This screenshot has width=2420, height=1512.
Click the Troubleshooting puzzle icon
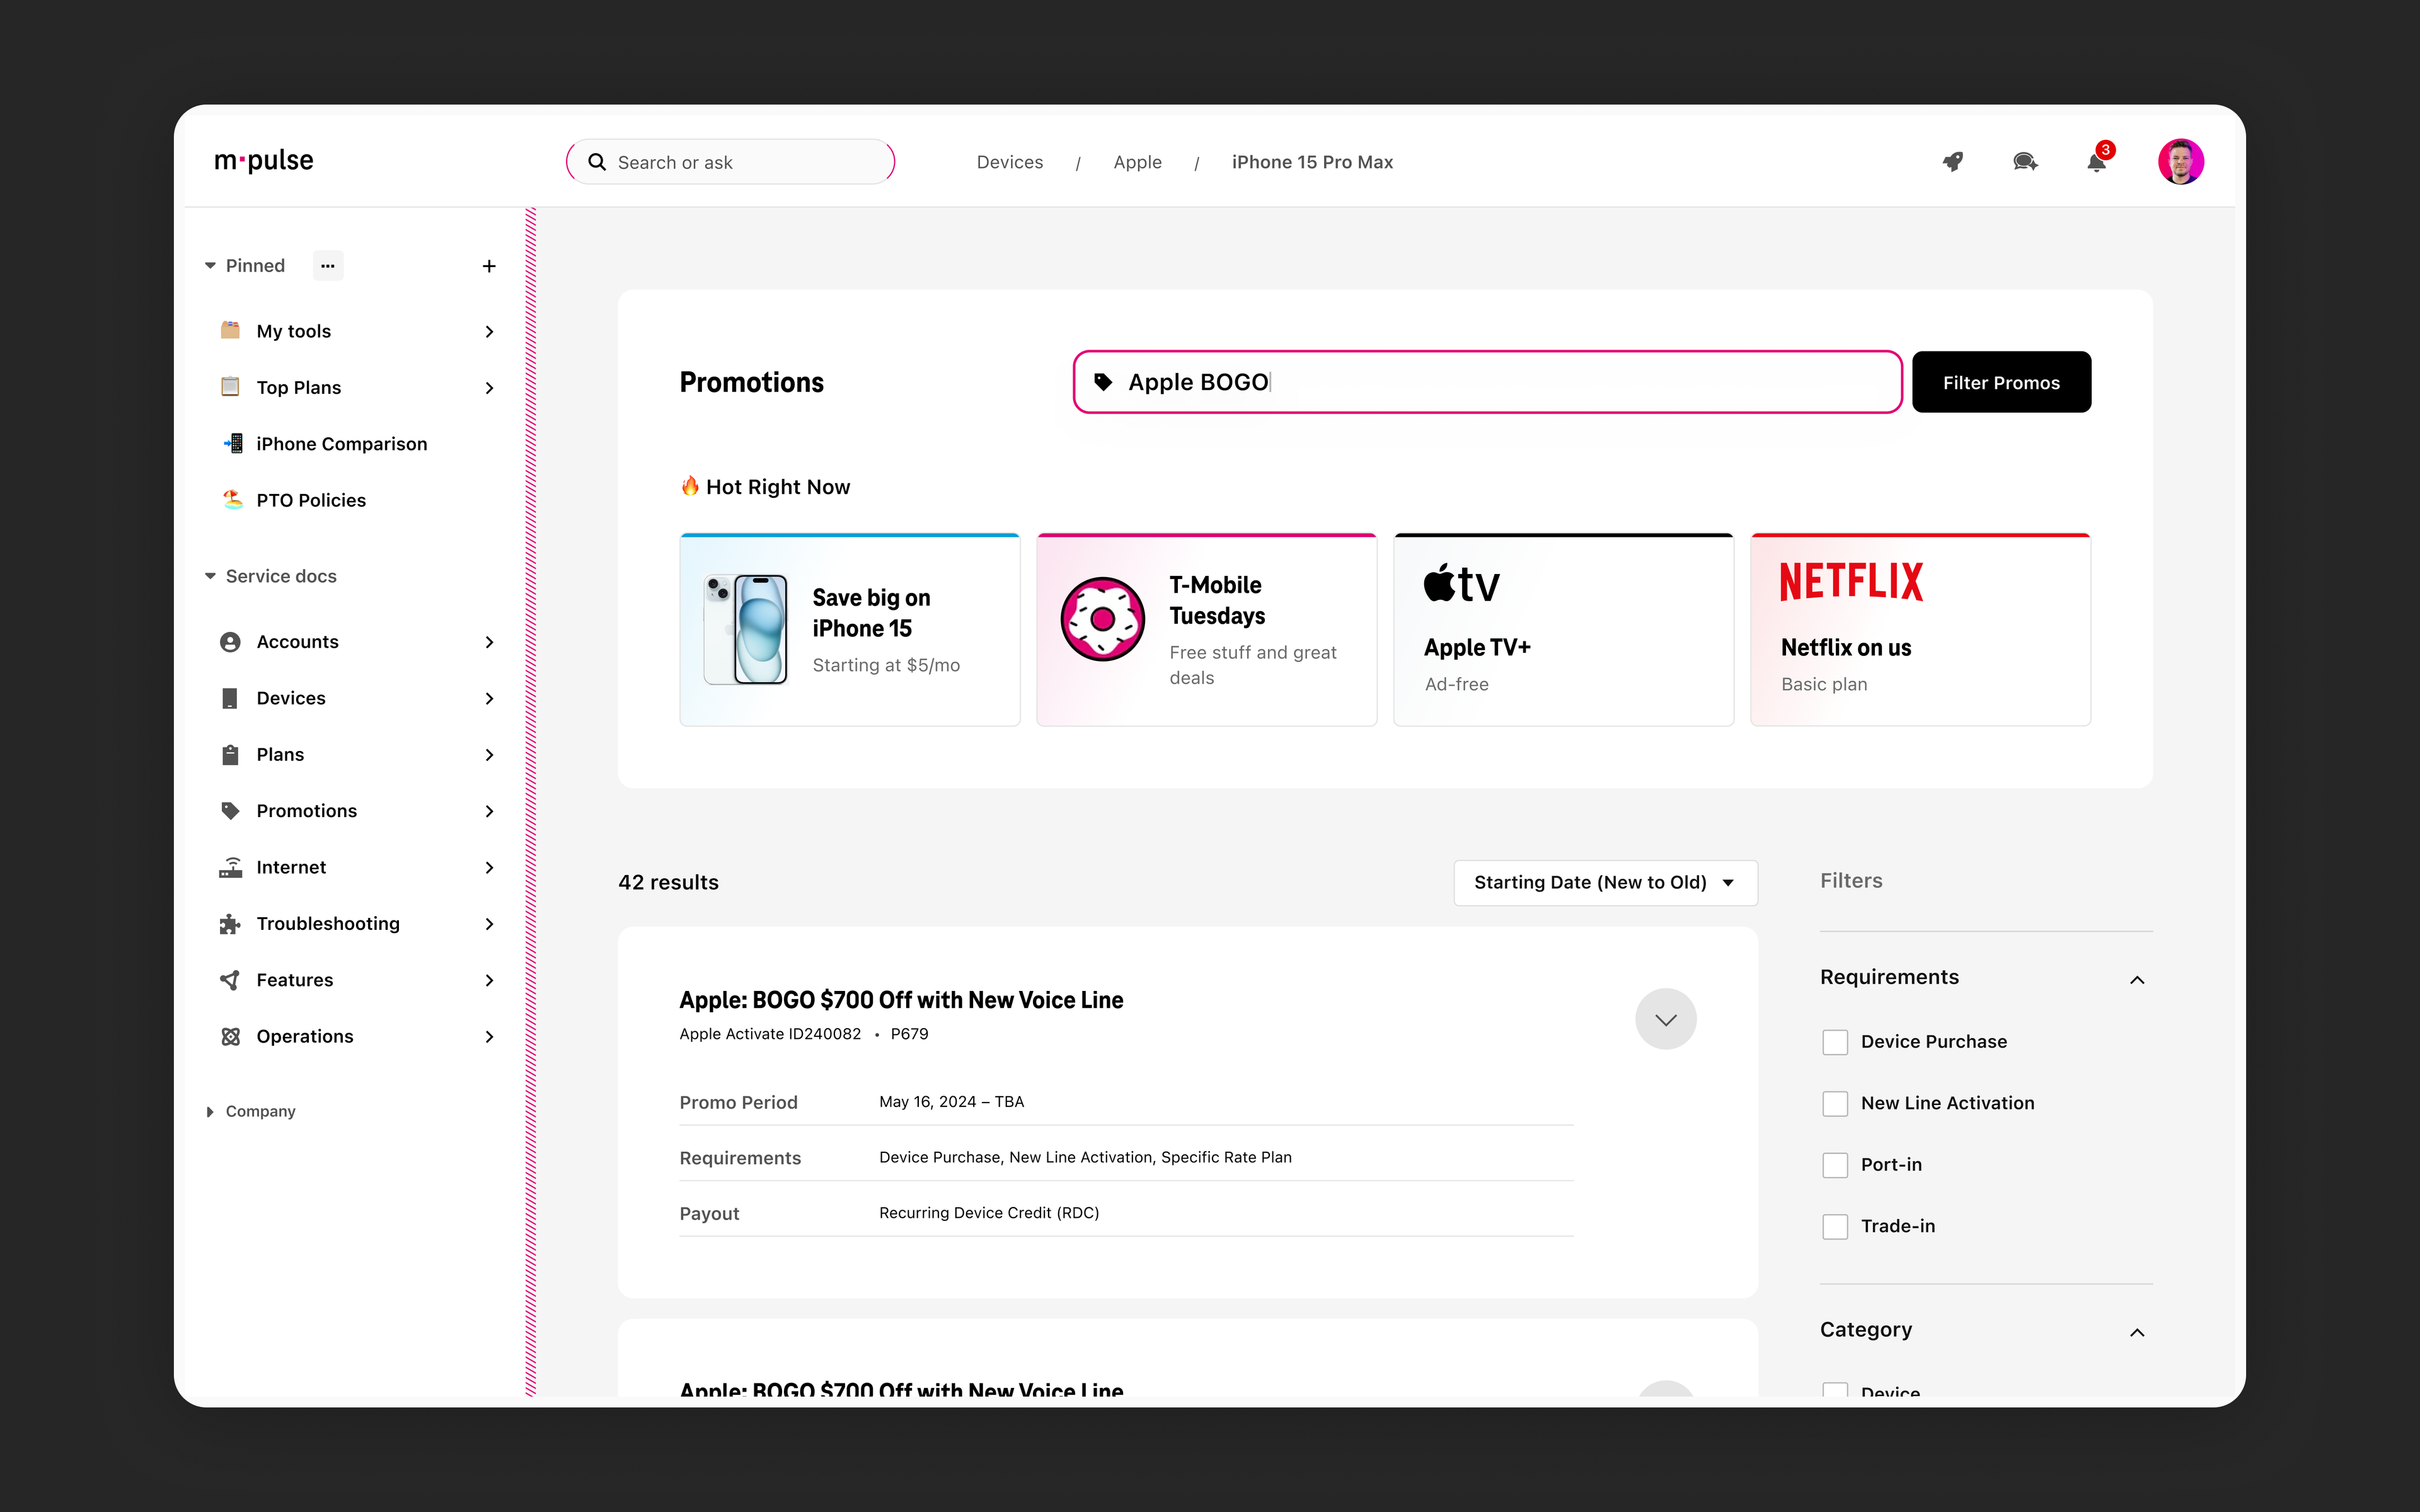230,923
